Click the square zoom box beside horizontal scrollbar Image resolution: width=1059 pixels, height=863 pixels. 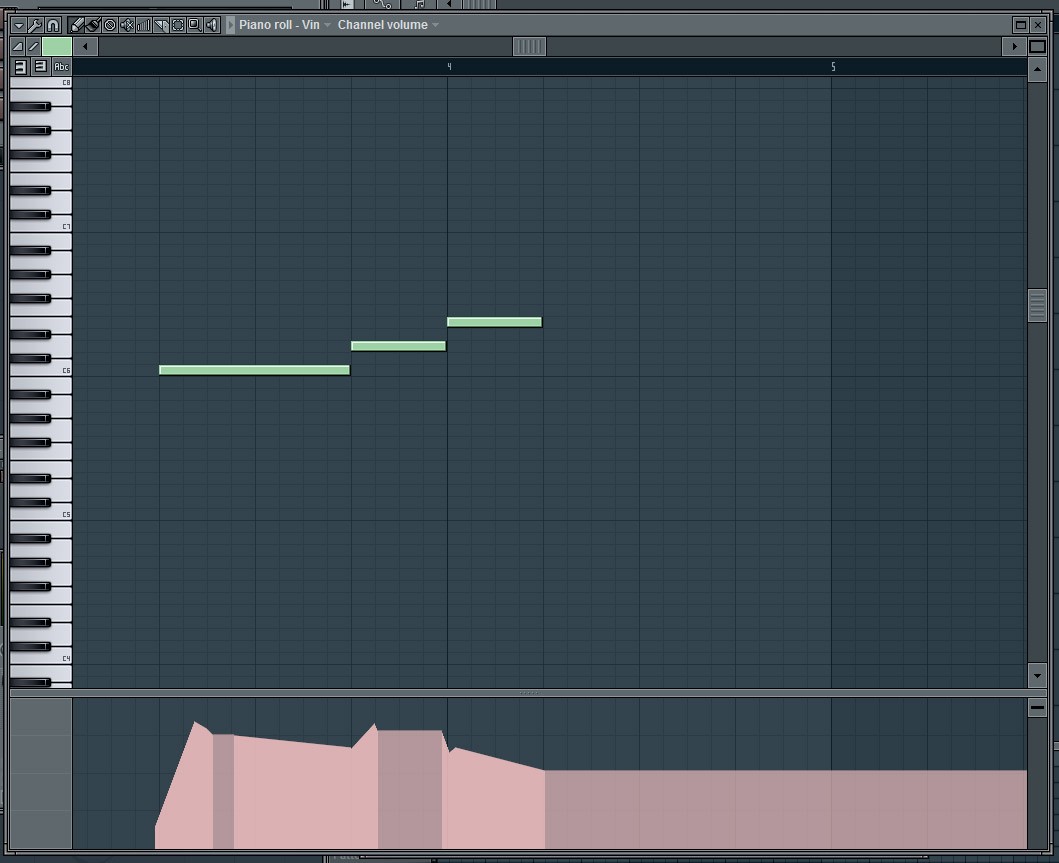pyautogui.click(x=1037, y=47)
